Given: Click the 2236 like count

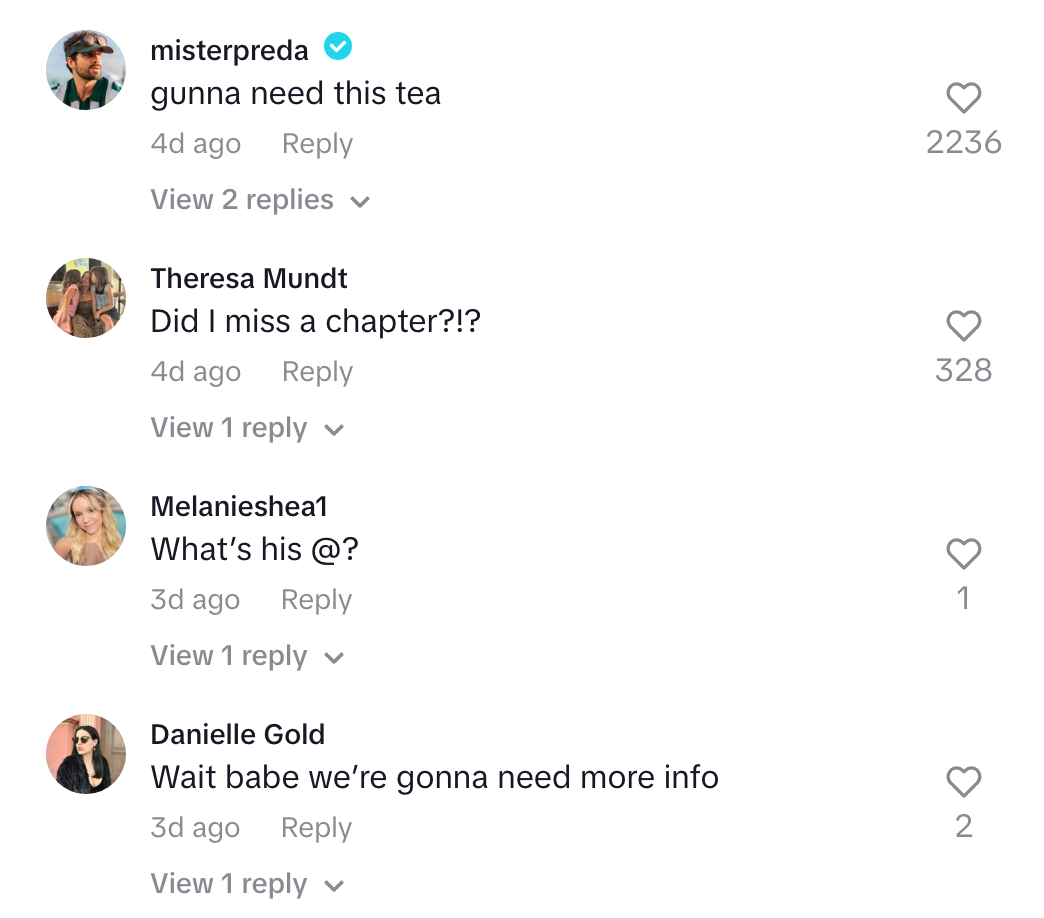Looking at the screenshot, I should pos(963,142).
